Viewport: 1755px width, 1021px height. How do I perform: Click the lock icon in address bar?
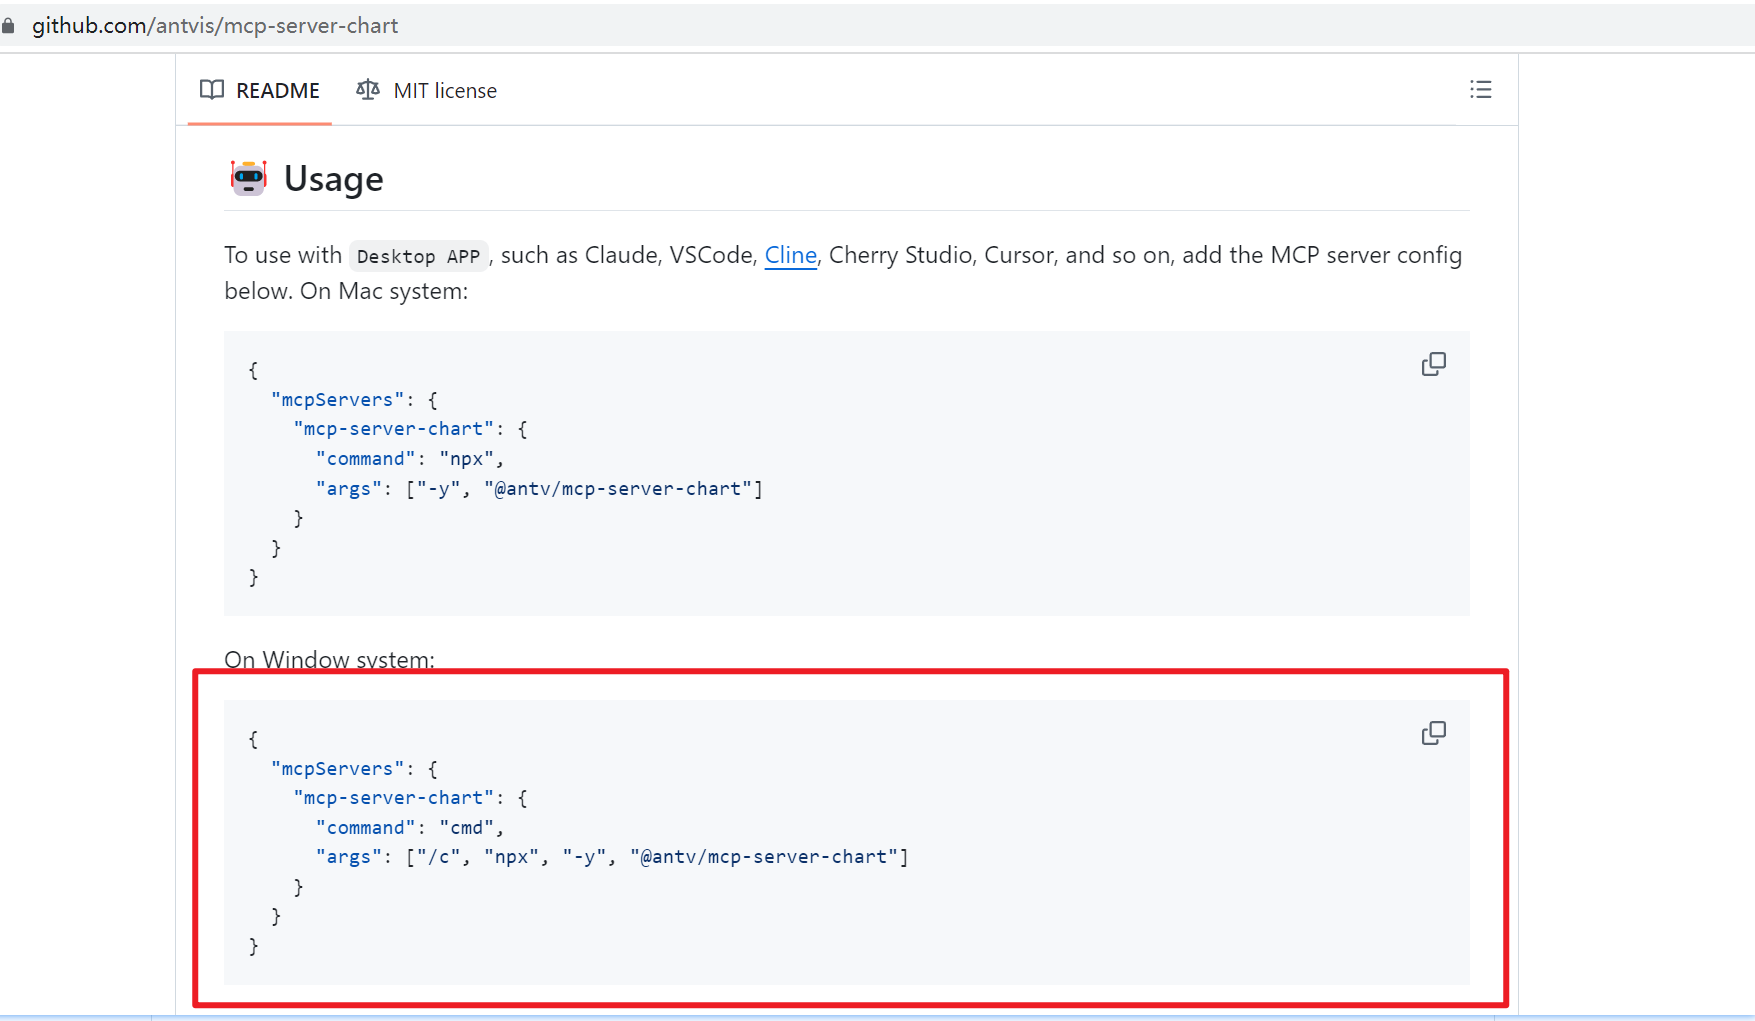coord(9,26)
